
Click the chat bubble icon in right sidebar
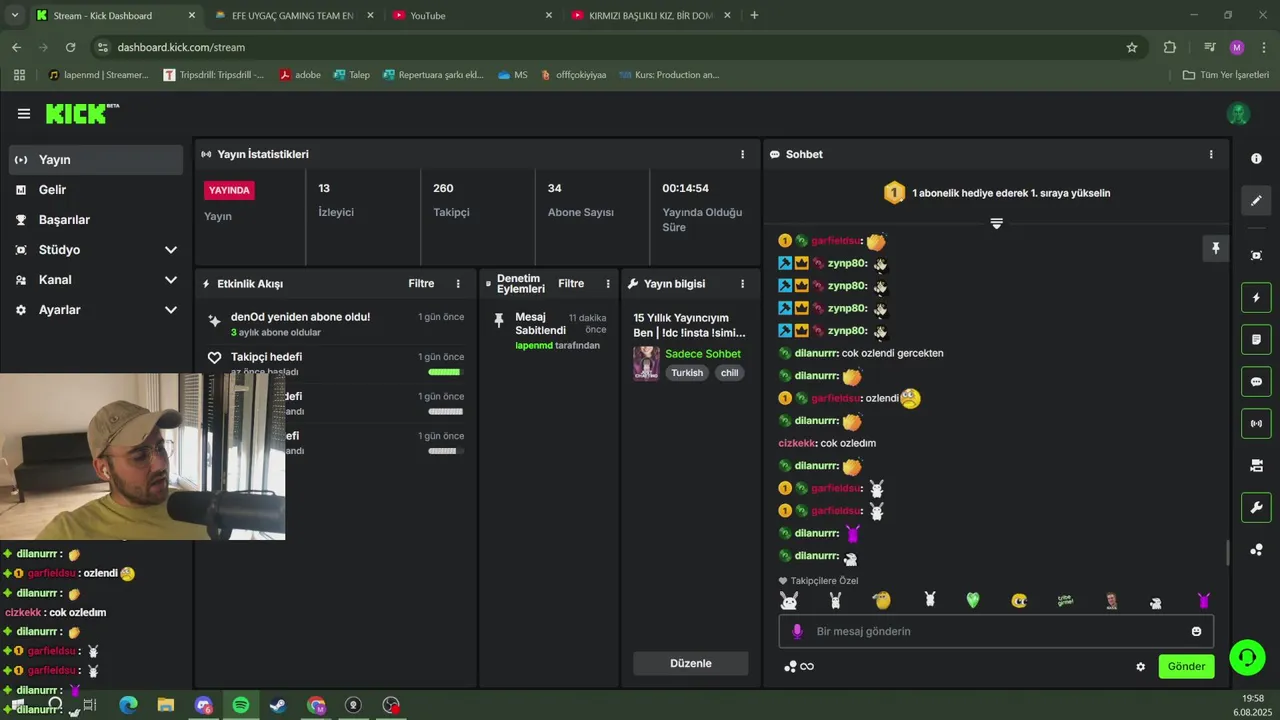1256,382
